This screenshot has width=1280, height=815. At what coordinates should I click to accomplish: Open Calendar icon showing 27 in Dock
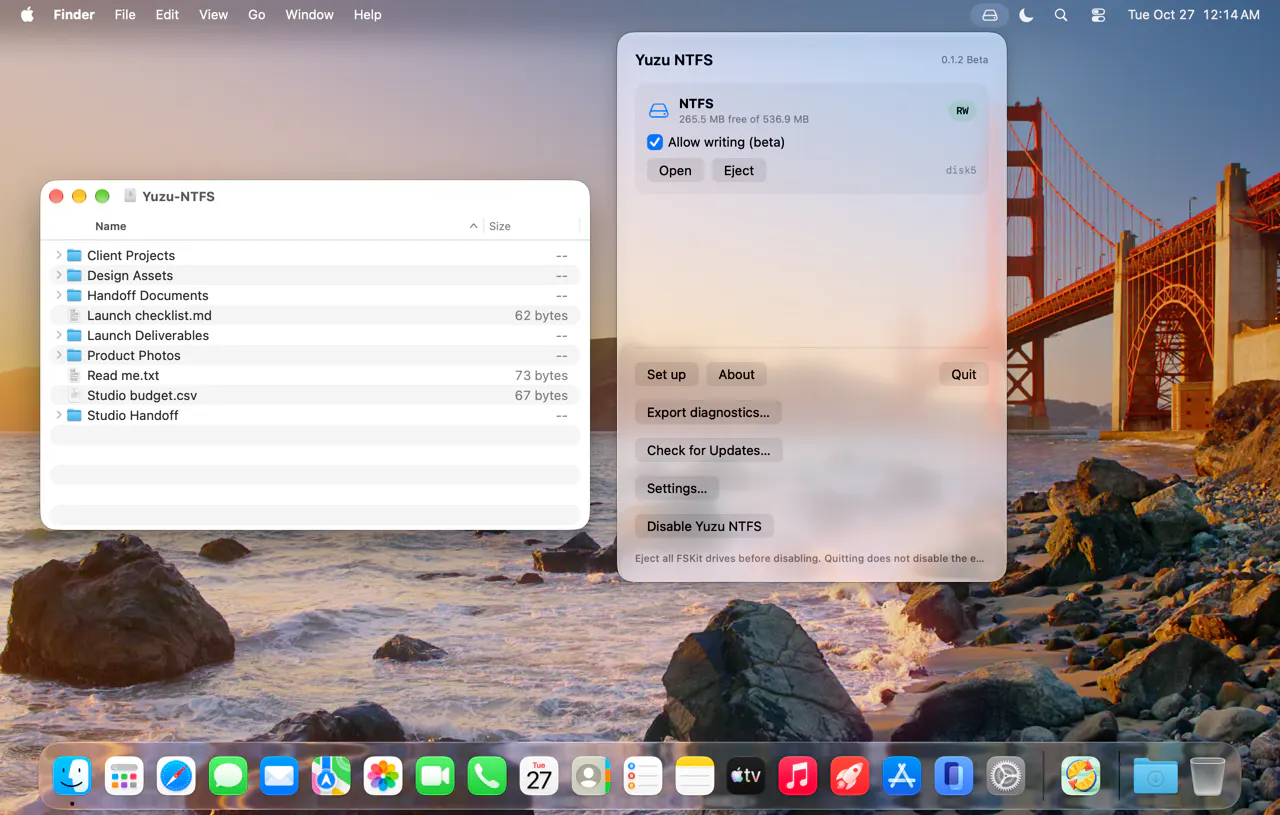coord(539,776)
